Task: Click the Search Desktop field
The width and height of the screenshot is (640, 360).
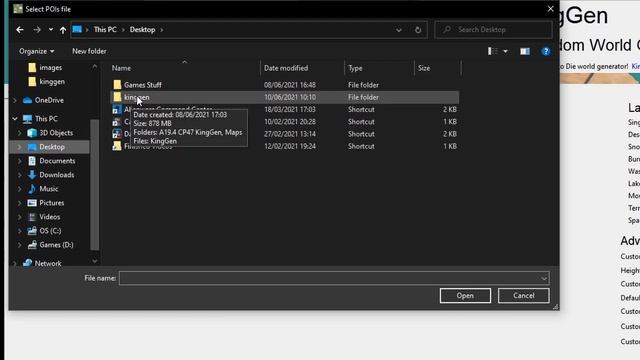Action: point(493,30)
